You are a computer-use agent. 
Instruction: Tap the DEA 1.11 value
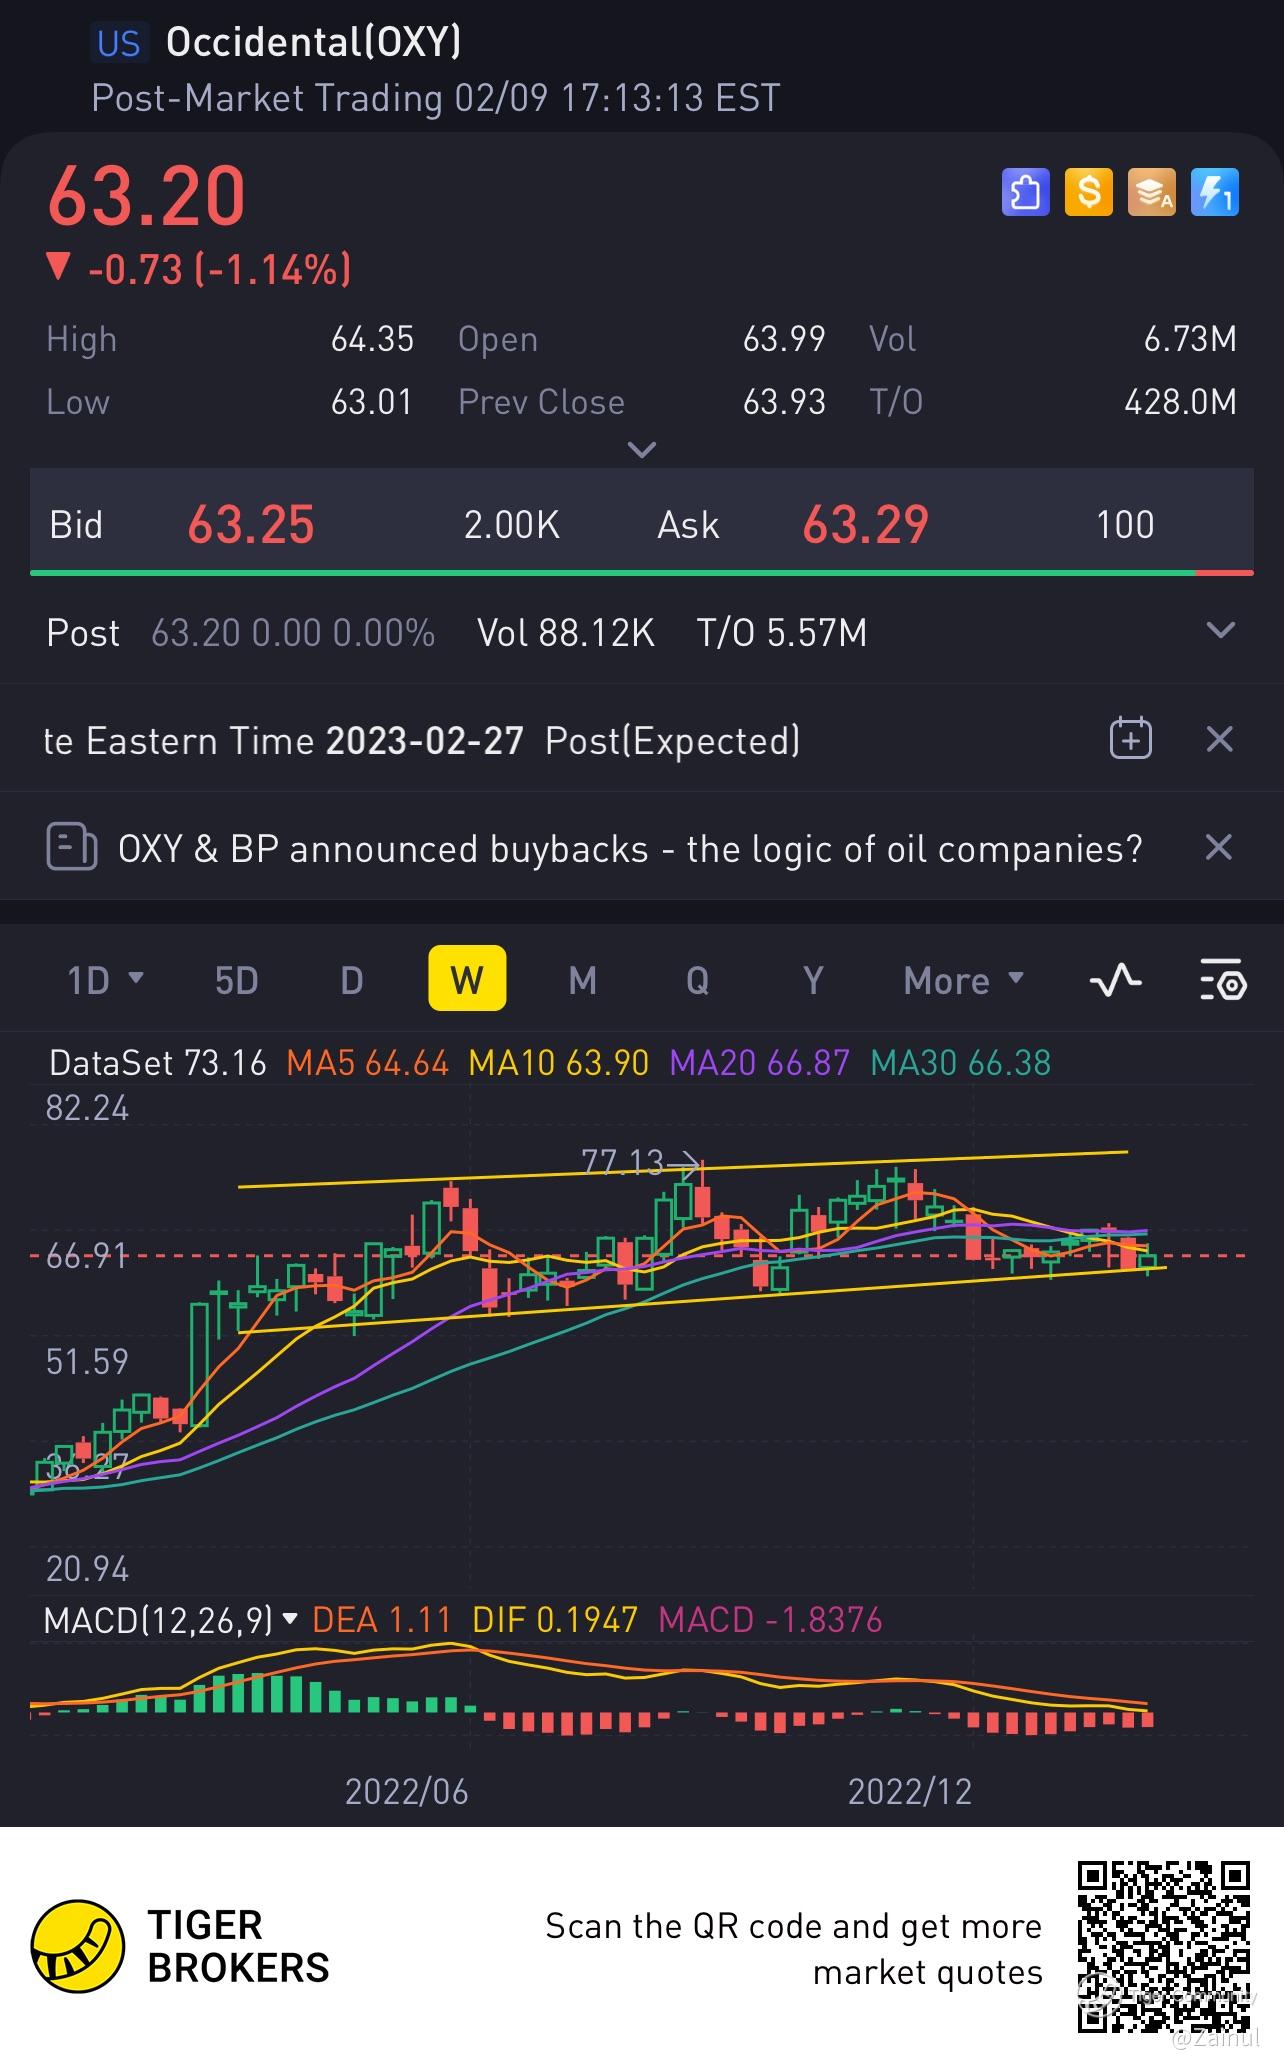[x=382, y=1619]
